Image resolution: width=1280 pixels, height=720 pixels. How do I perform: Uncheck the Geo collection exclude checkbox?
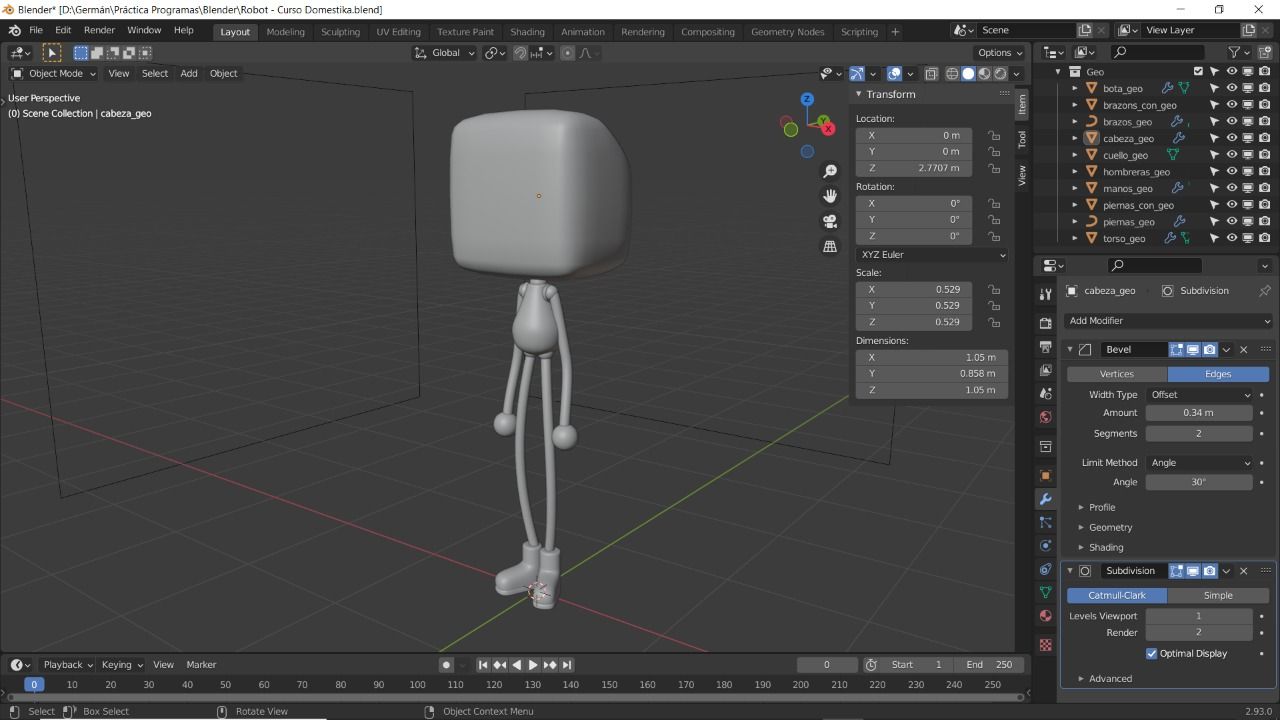point(1198,71)
